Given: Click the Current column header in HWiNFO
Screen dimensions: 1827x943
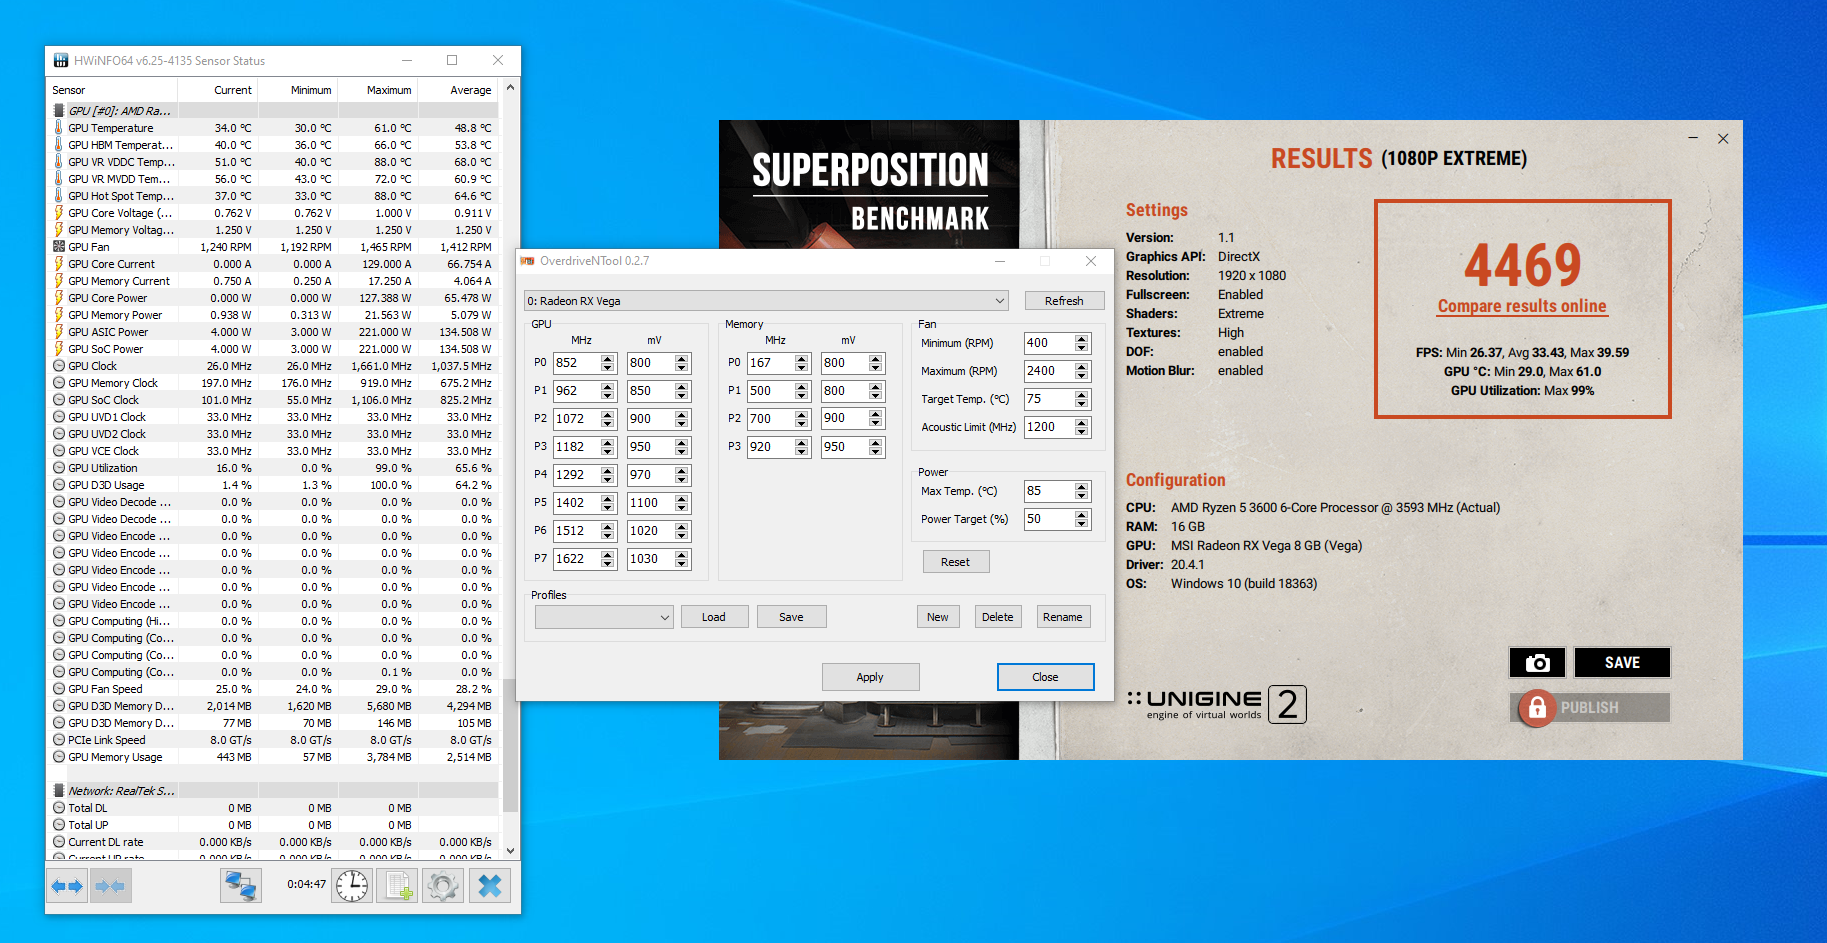Looking at the screenshot, I should 219,90.
